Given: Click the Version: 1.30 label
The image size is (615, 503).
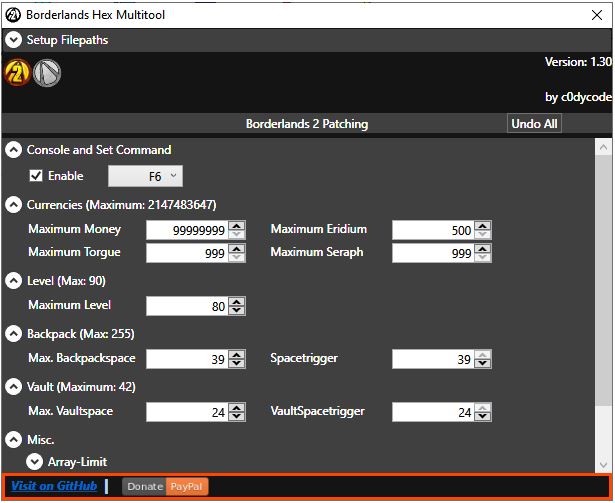Looking at the screenshot, I should (578, 62).
